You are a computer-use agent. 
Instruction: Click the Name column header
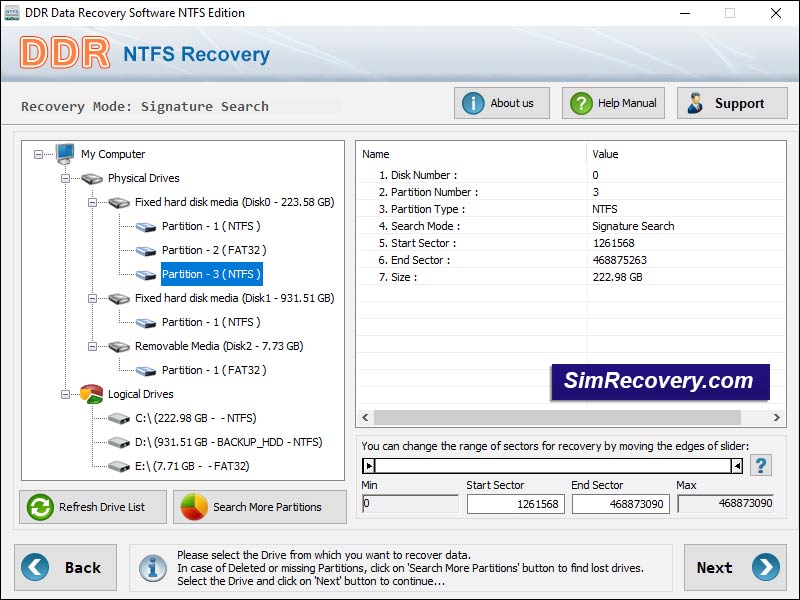click(x=376, y=154)
